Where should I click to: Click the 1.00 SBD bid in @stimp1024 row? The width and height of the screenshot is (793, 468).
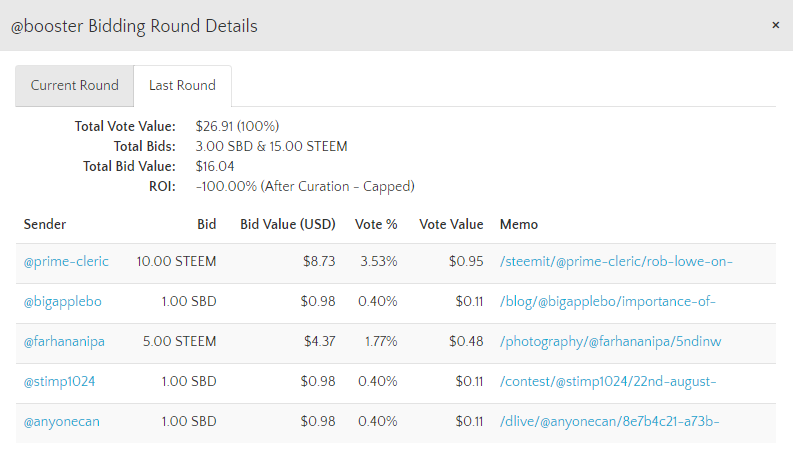pos(189,381)
